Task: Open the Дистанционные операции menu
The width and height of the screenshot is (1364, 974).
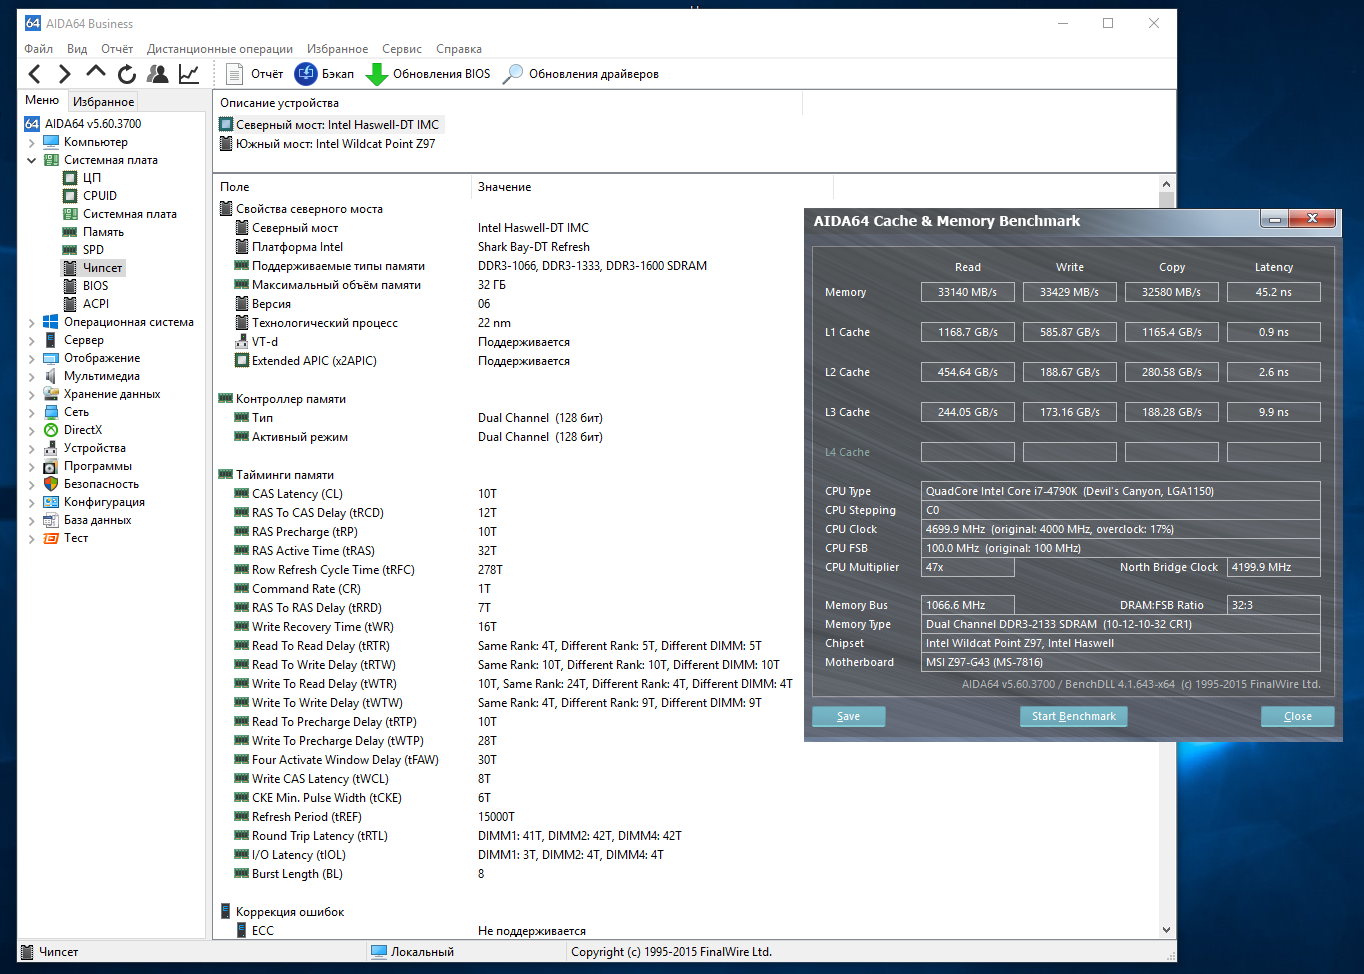Action: (x=220, y=49)
